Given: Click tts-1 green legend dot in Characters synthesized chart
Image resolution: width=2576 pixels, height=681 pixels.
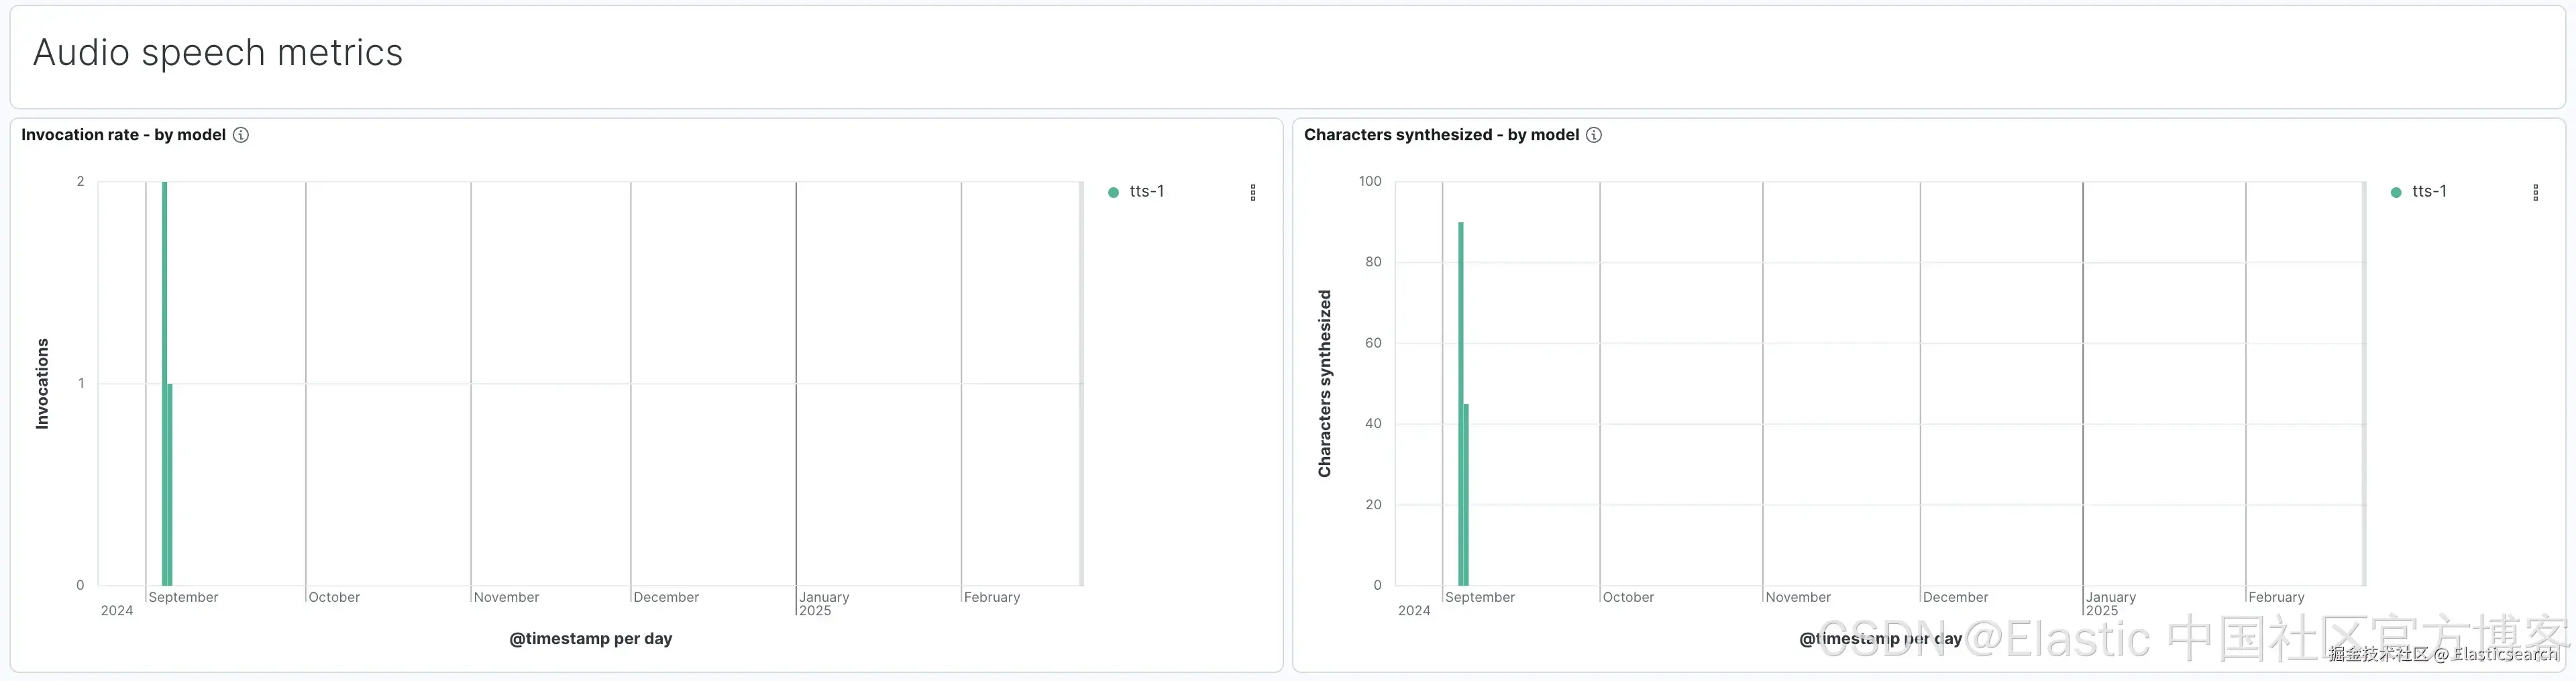Looking at the screenshot, I should tap(2395, 192).
